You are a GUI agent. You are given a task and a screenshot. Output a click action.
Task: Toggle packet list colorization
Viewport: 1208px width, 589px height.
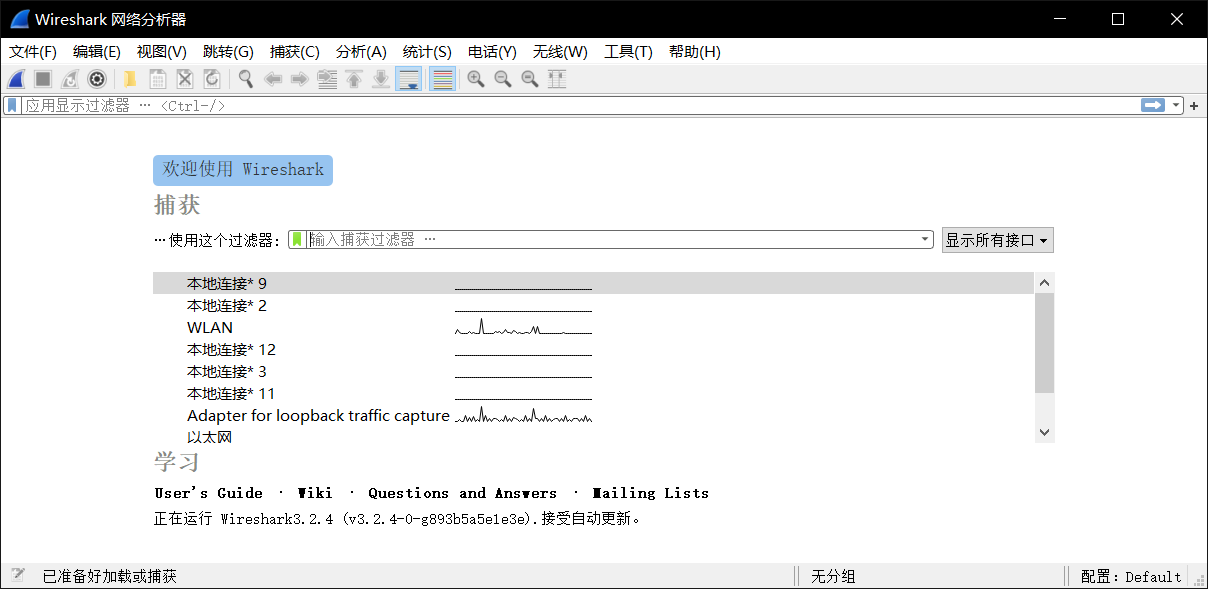click(x=442, y=79)
